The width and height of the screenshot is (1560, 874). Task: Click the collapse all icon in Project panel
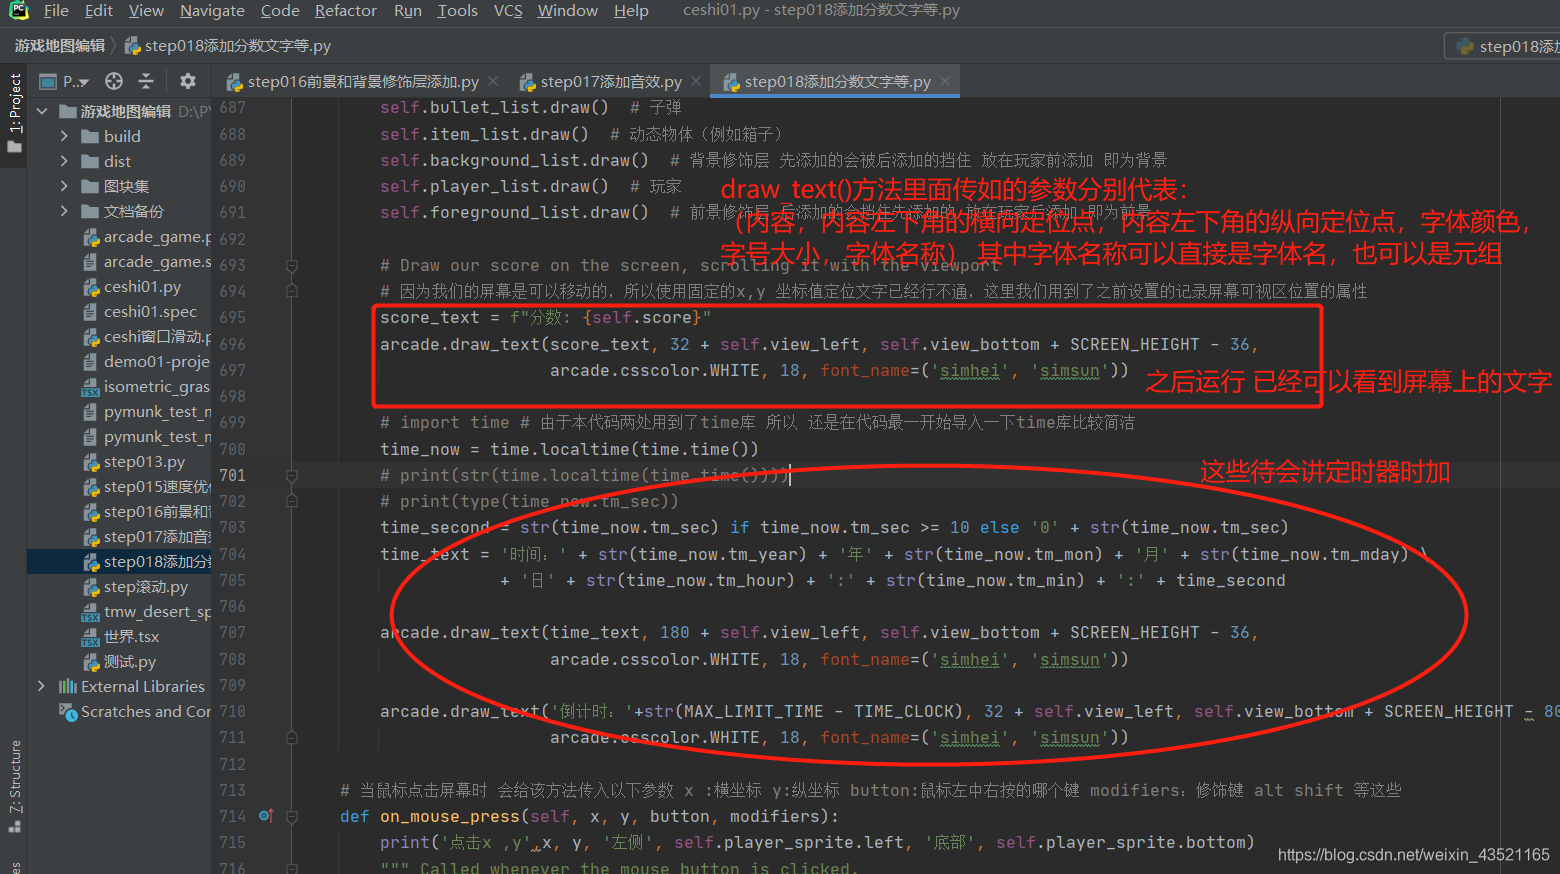click(146, 81)
